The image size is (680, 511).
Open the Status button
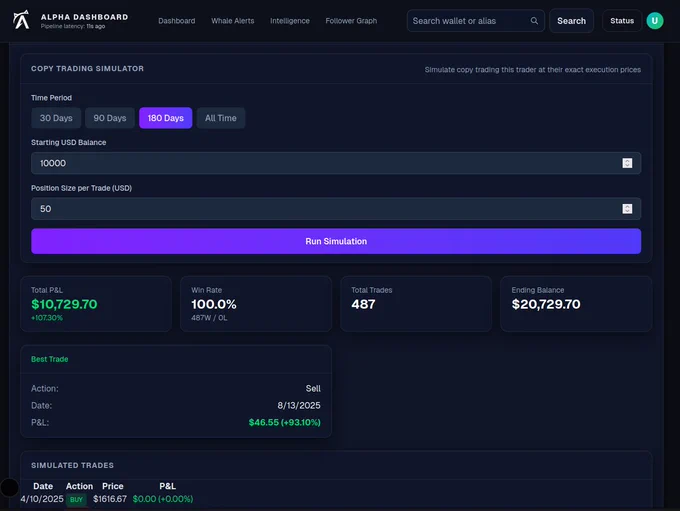(622, 21)
